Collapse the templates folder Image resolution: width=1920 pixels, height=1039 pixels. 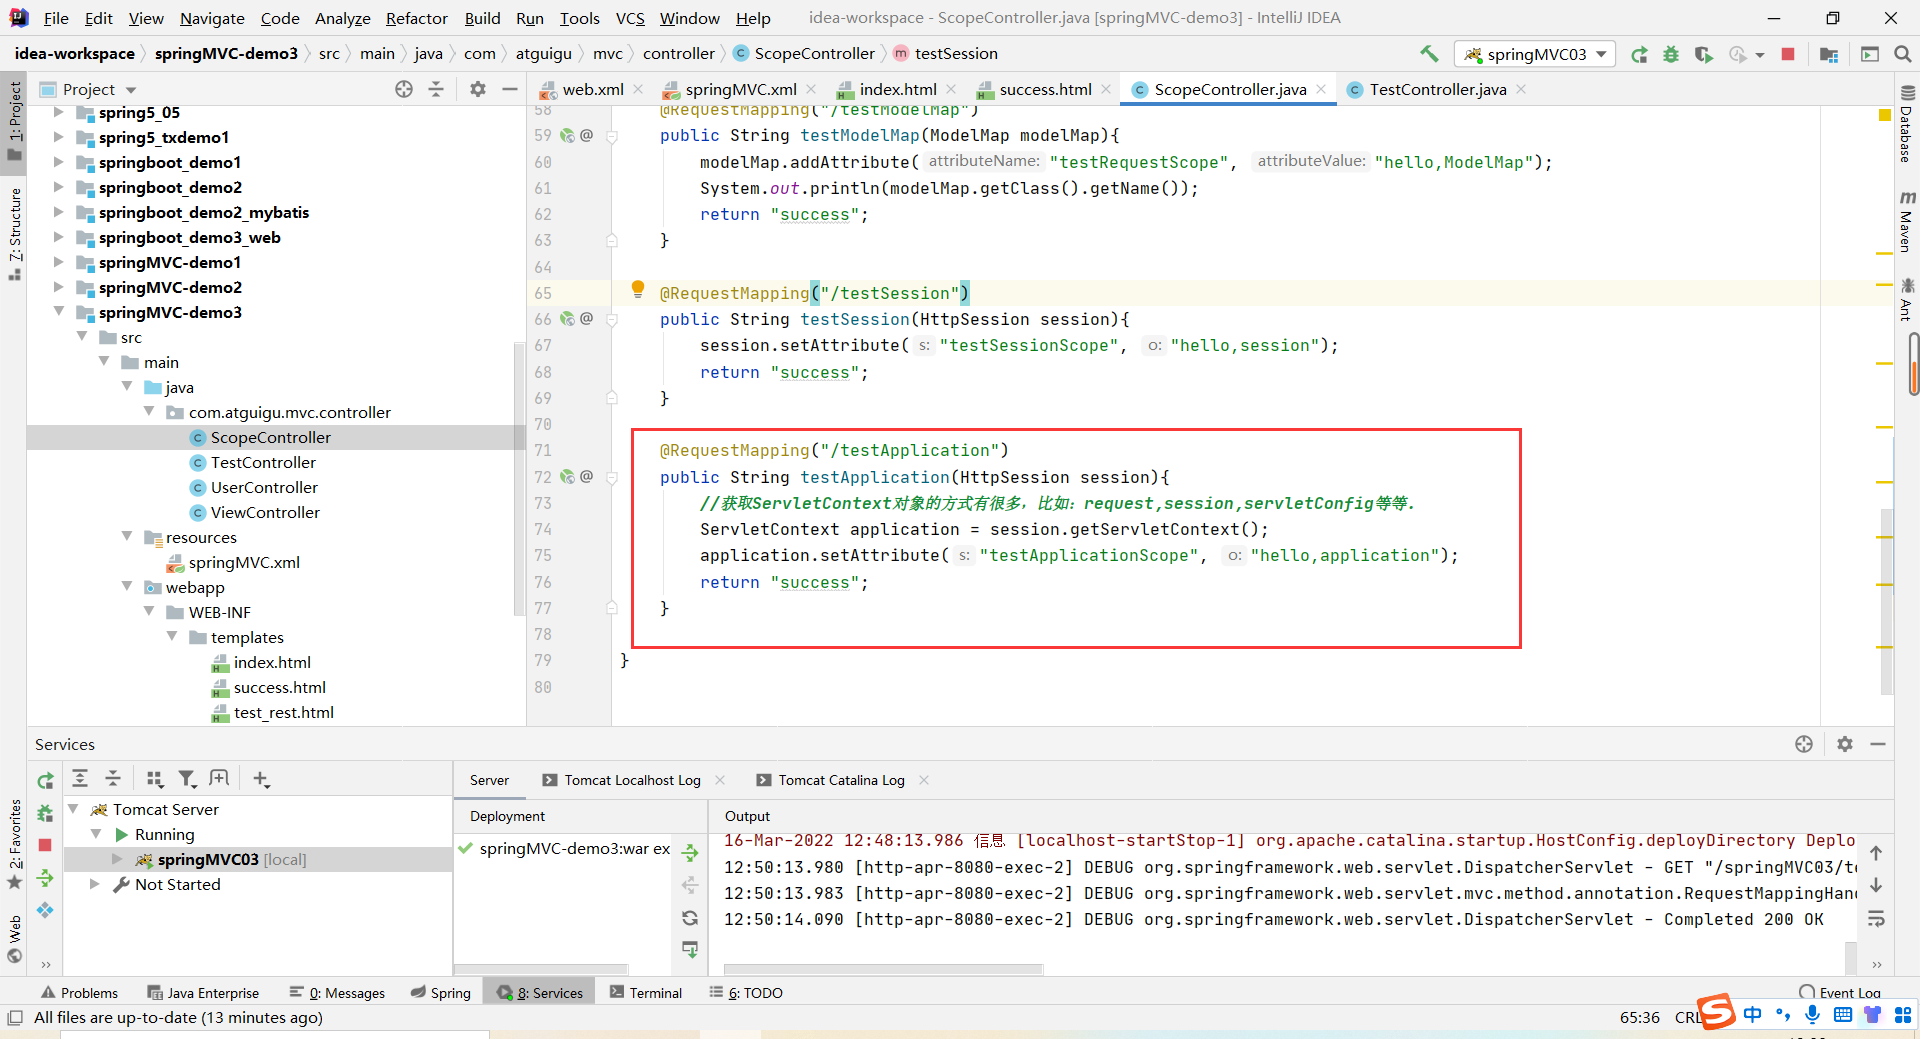coord(172,637)
